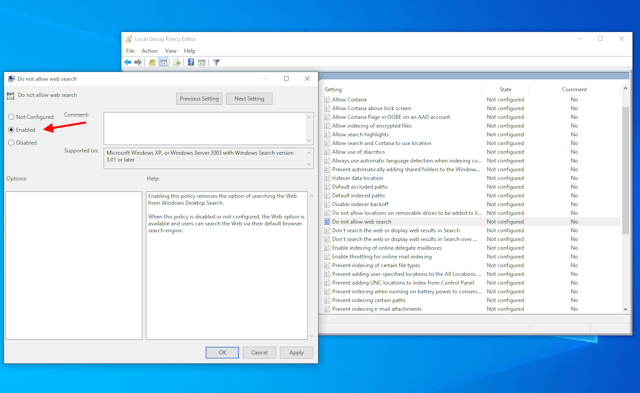Click the icon beside Allow indexing of encrypted files
Viewport: 640px width, 393px height.
click(x=327, y=126)
